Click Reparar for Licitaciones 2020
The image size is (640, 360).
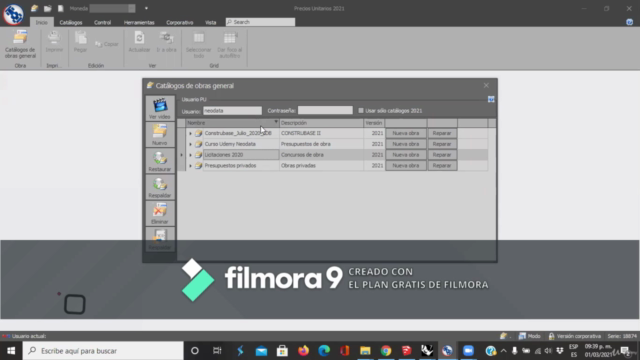point(442,155)
